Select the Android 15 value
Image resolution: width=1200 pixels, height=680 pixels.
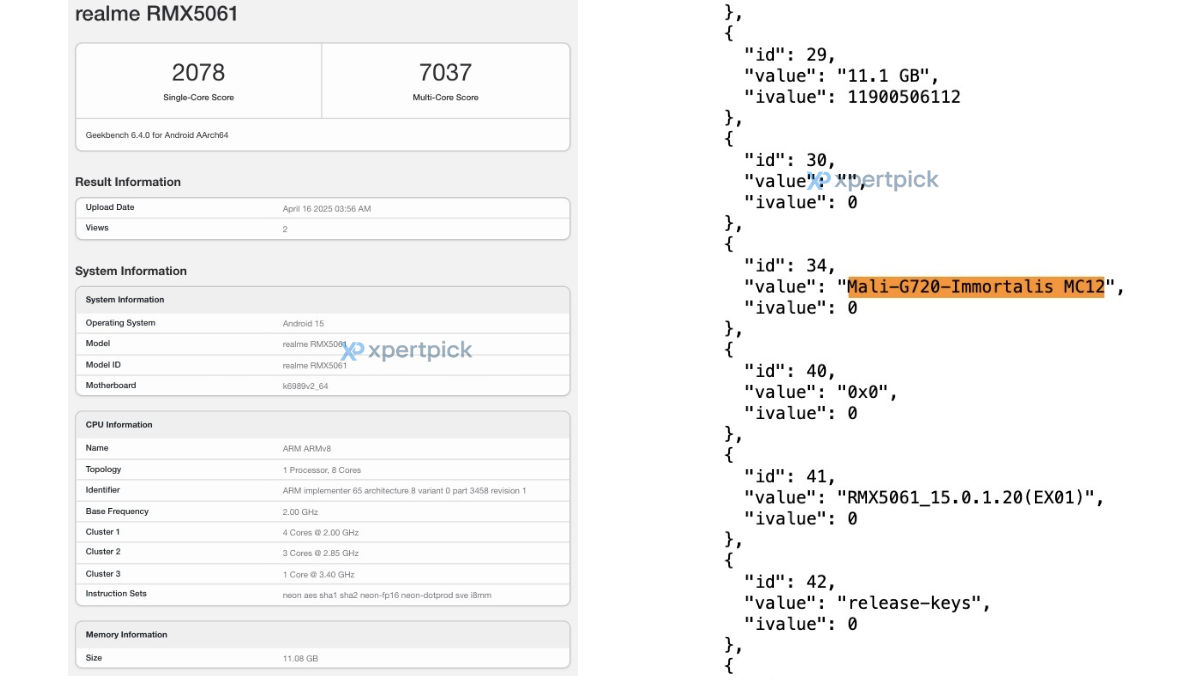(303, 324)
